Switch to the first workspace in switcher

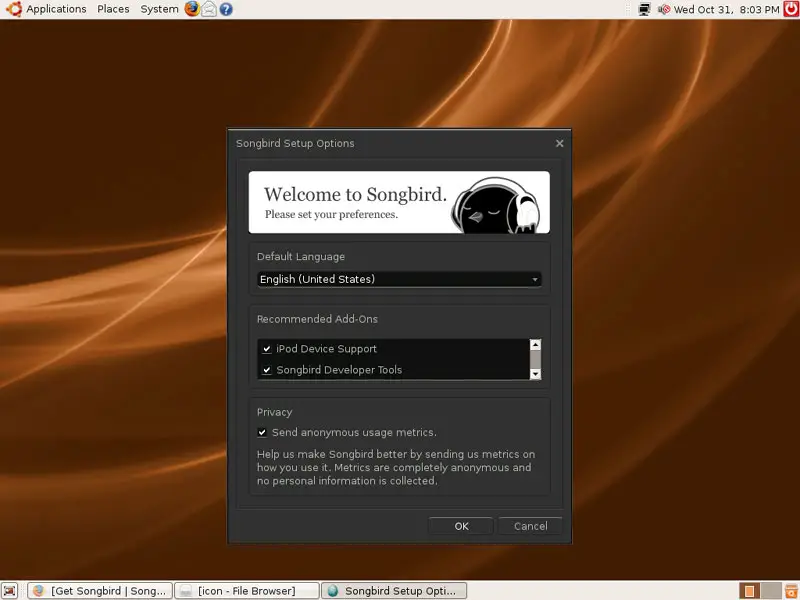749,590
